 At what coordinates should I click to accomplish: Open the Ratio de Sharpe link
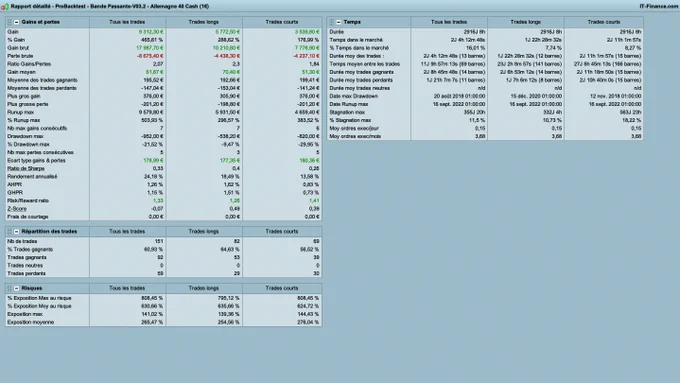26,169
